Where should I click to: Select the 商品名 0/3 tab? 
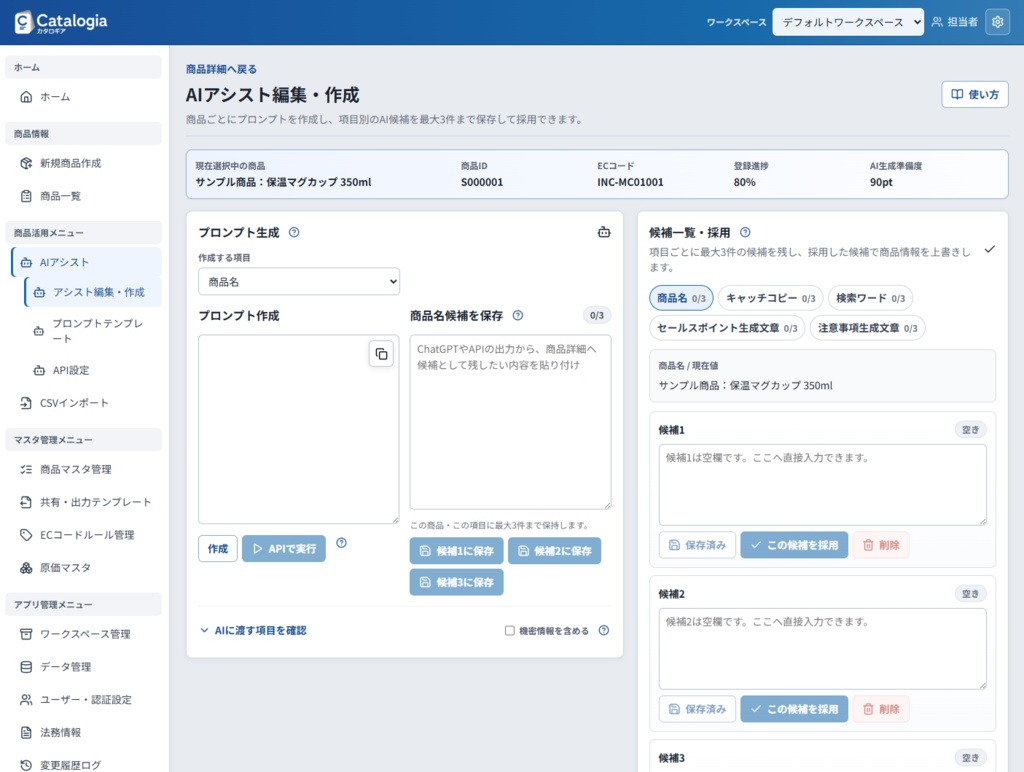pyautogui.click(x=681, y=298)
